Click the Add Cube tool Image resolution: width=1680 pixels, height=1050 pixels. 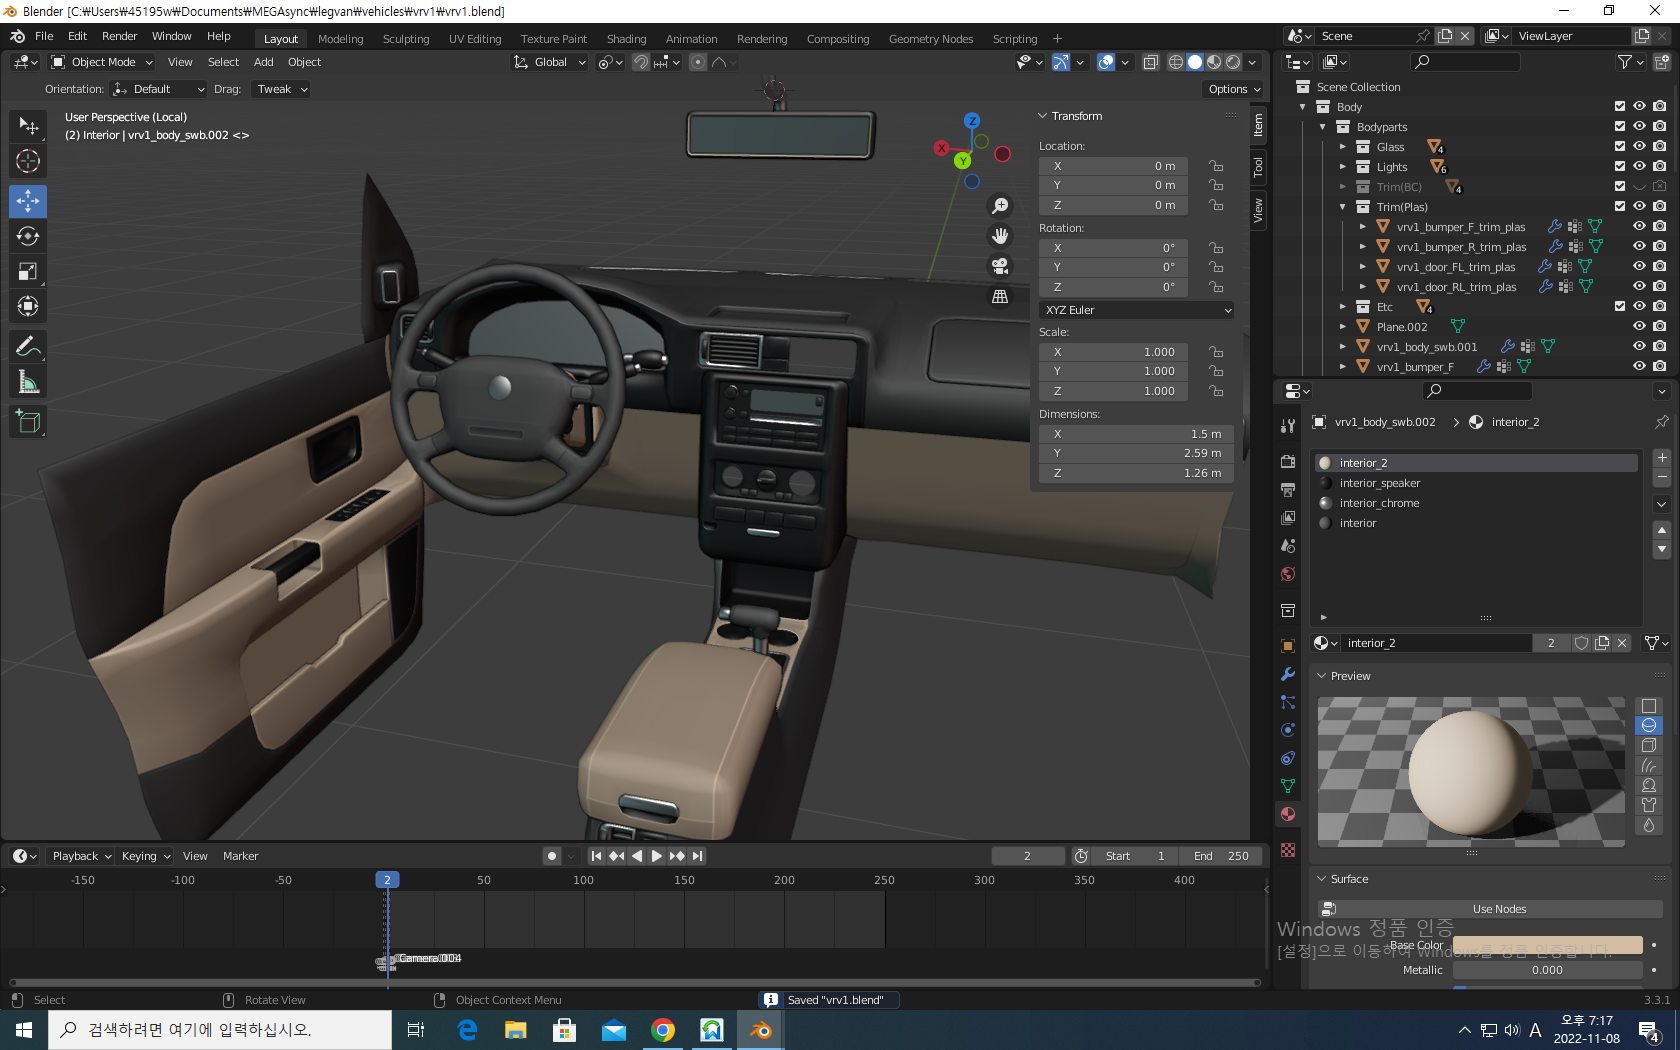(x=28, y=422)
